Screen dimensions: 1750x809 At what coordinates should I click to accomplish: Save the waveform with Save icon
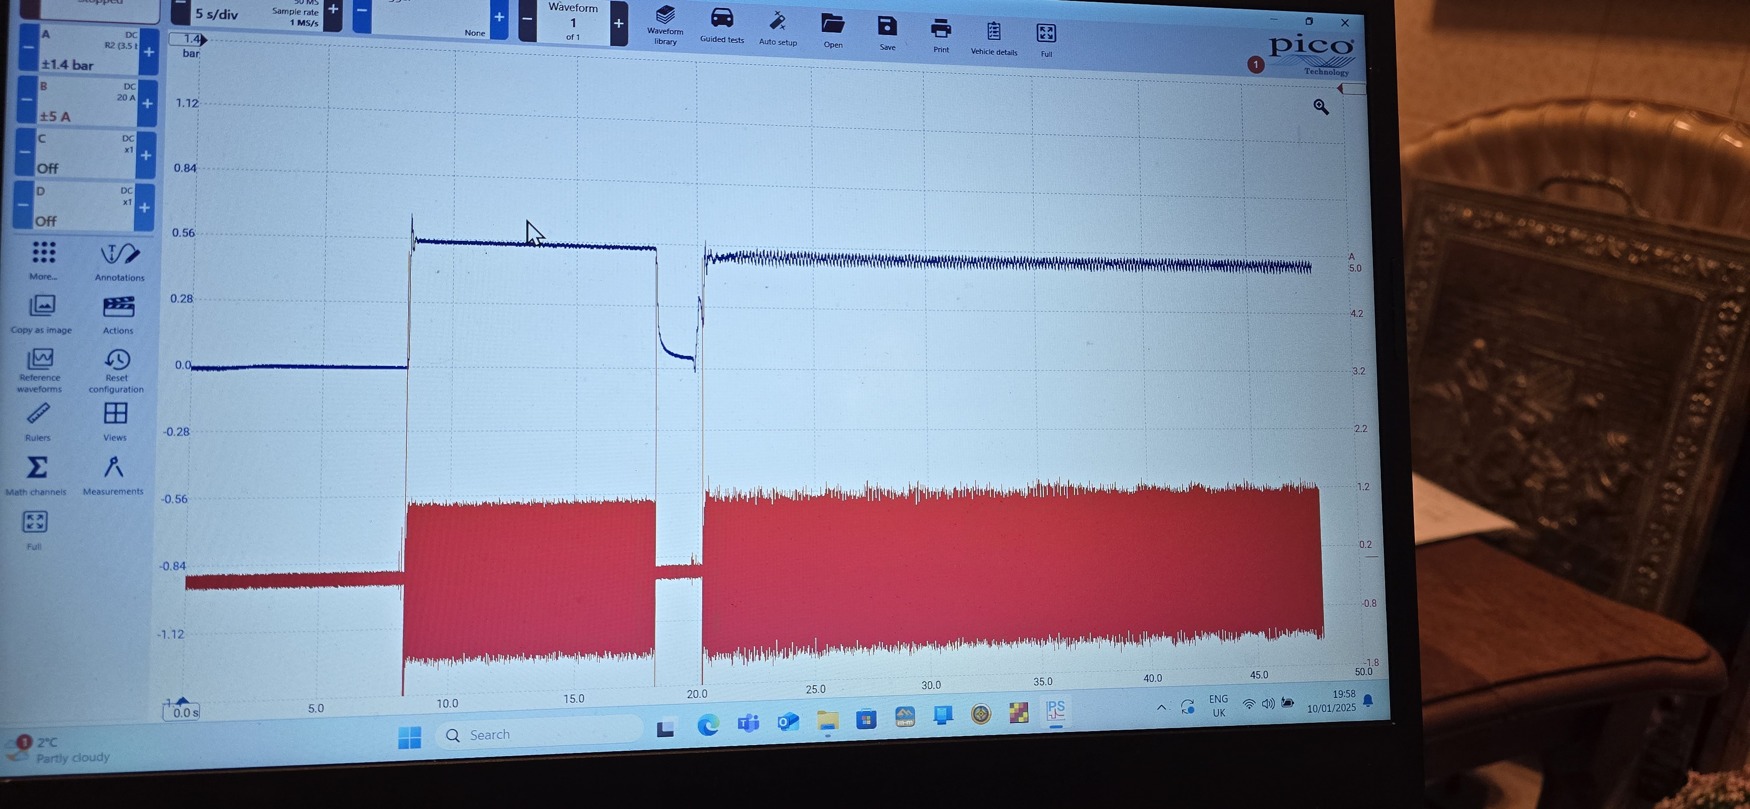coord(887,32)
